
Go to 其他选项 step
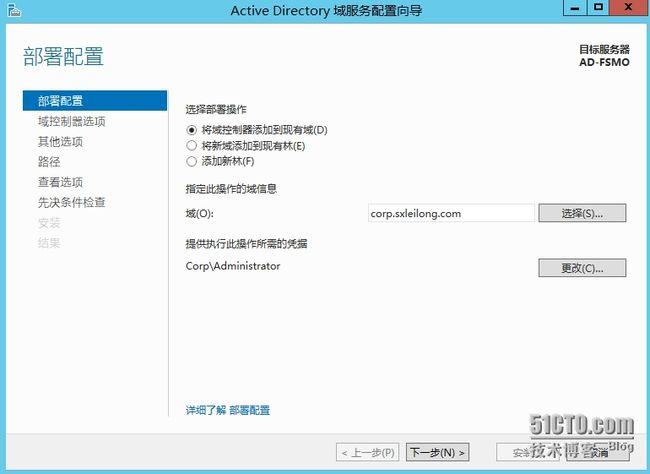61,141
